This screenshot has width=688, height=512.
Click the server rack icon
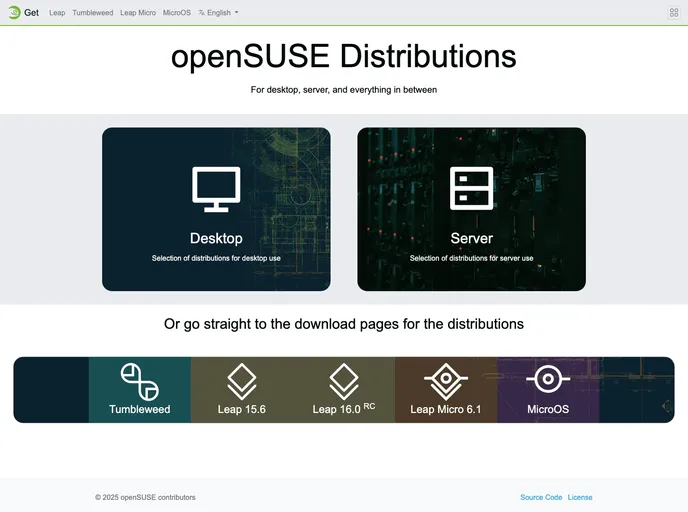(472, 188)
